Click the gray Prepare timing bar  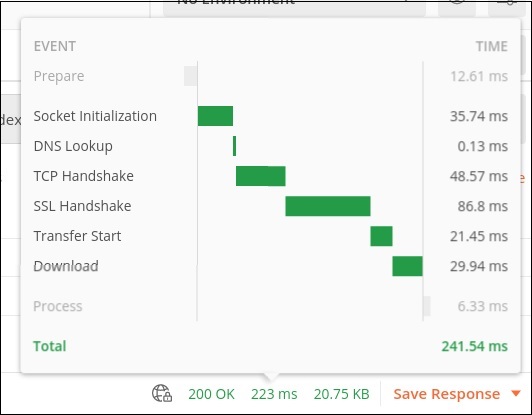coord(190,76)
